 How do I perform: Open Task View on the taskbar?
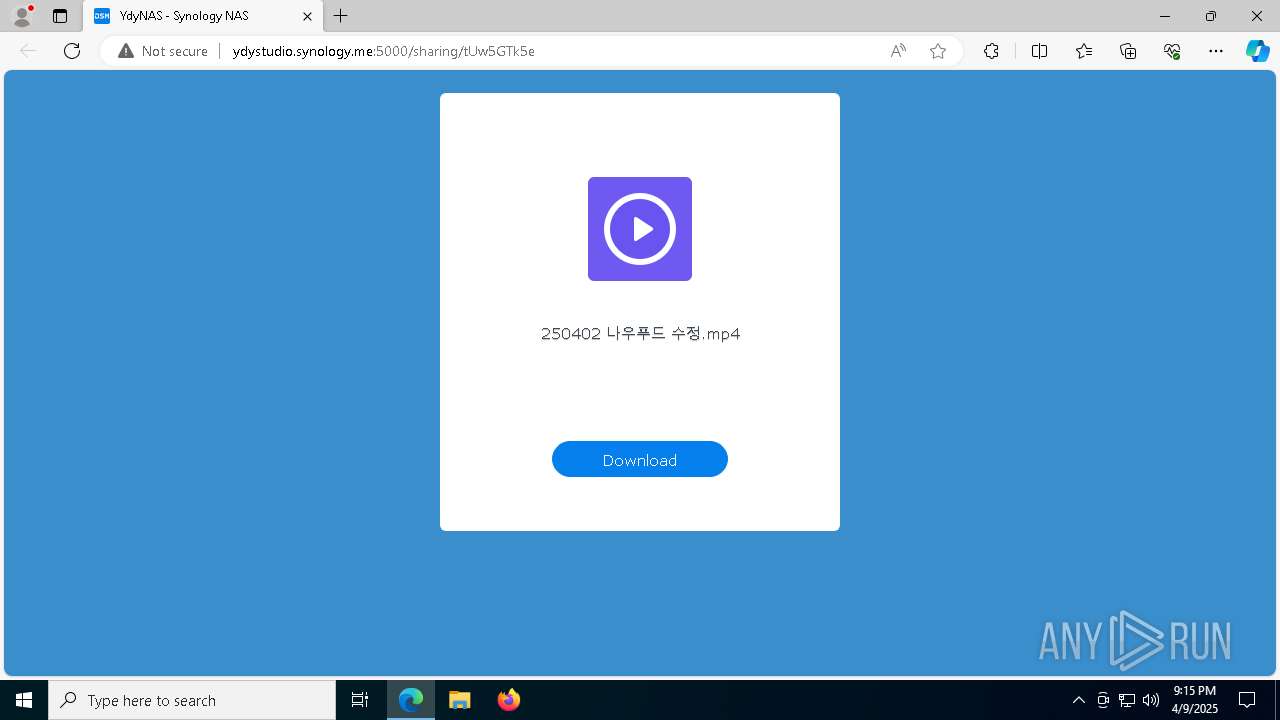360,700
